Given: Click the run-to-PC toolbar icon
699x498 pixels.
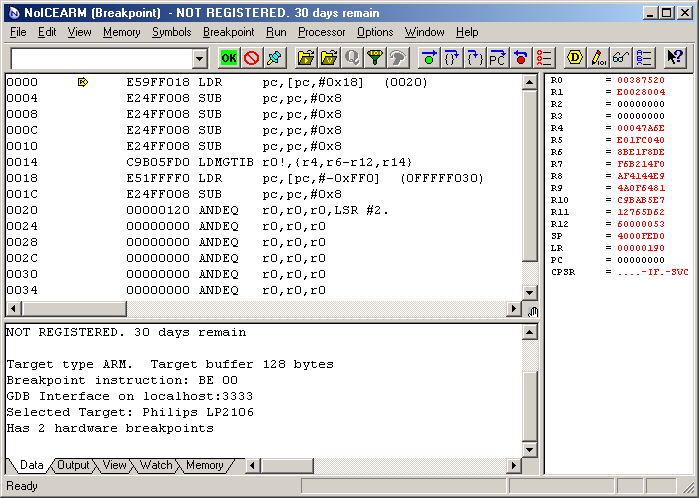Looking at the screenshot, I should (x=497, y=58).
